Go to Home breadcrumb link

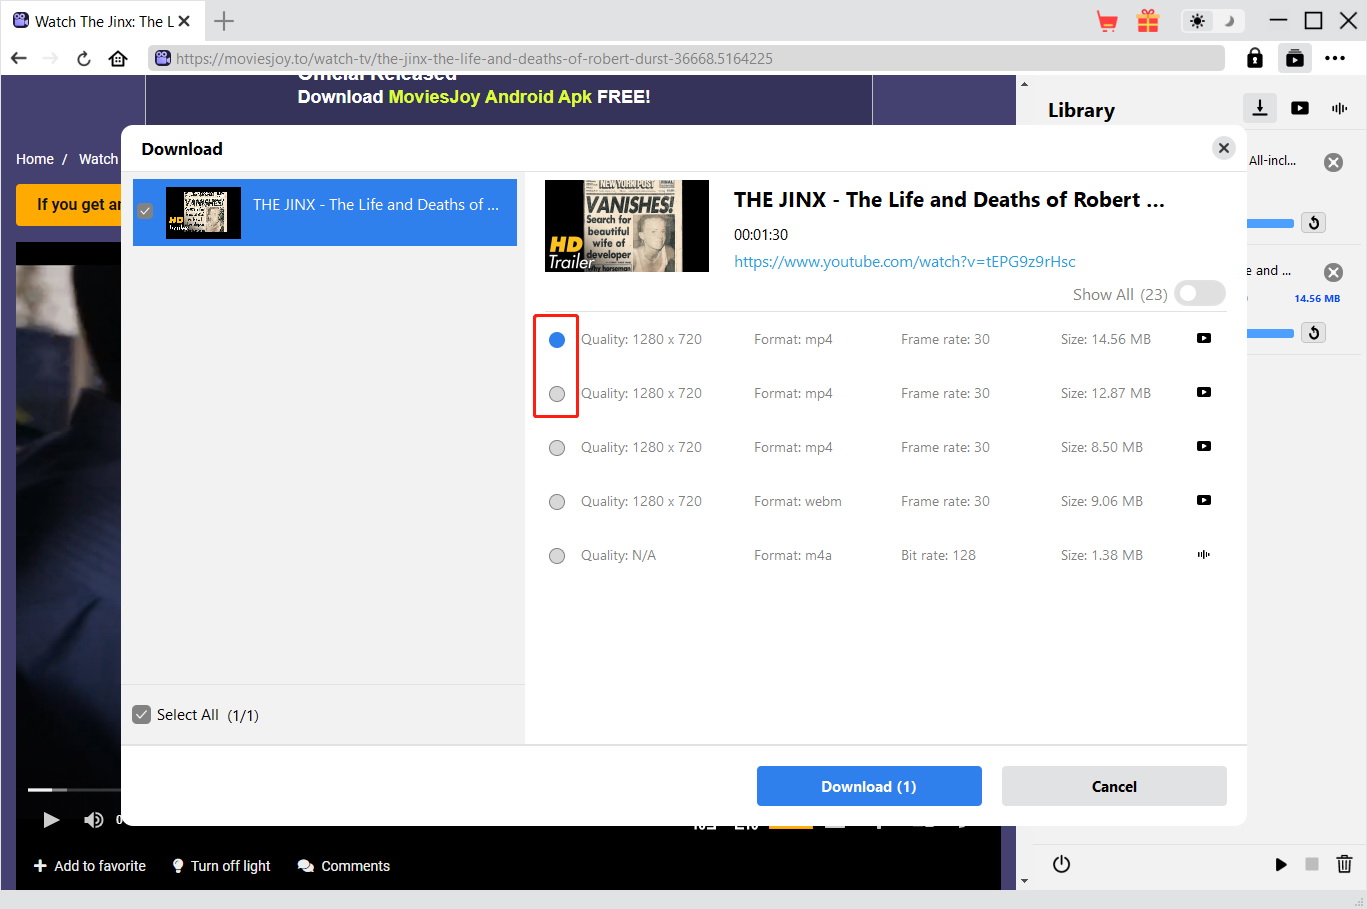tap(35, 159)
